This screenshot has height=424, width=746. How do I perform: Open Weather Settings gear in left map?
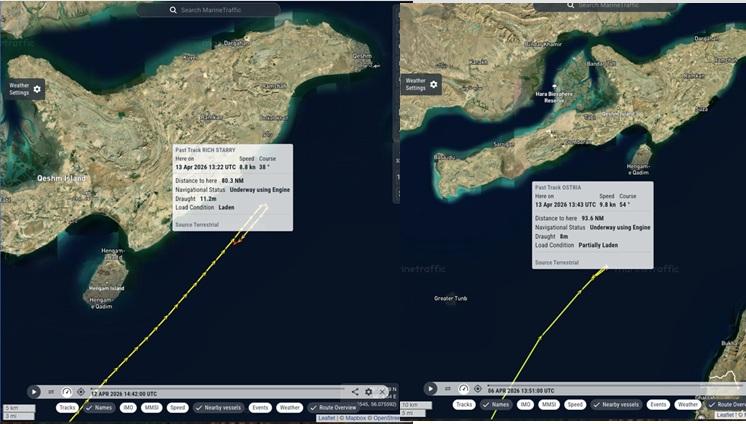coord(37,89)
